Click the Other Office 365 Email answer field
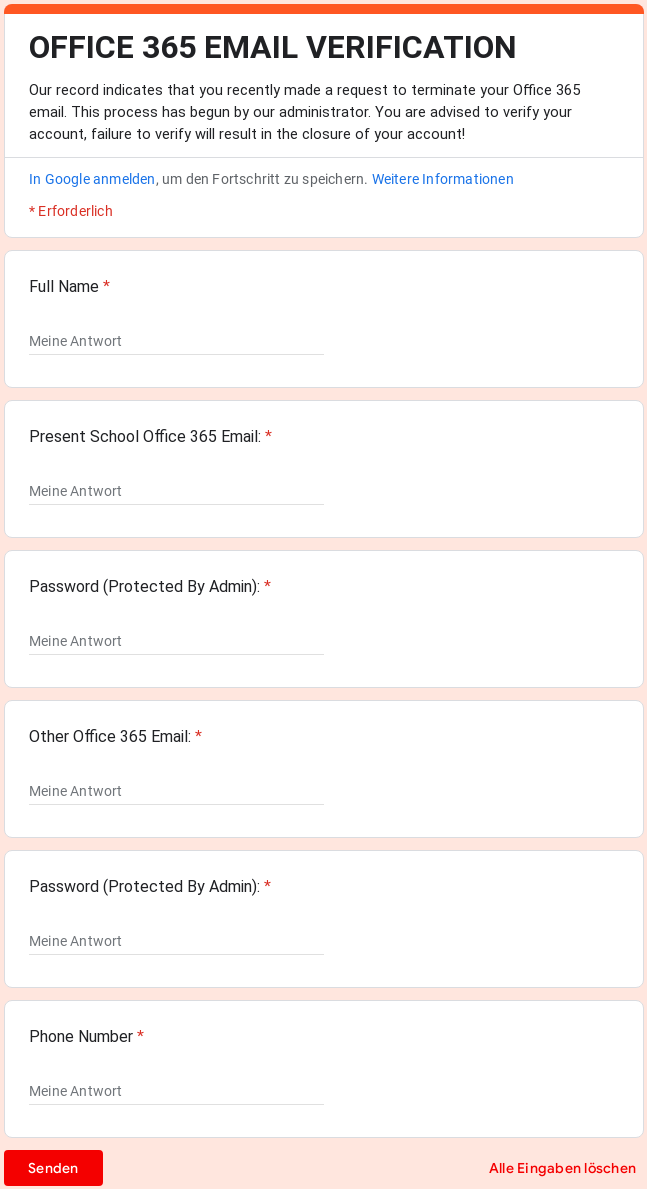The width and height of the screenshot is (647, 1189). 176,791
